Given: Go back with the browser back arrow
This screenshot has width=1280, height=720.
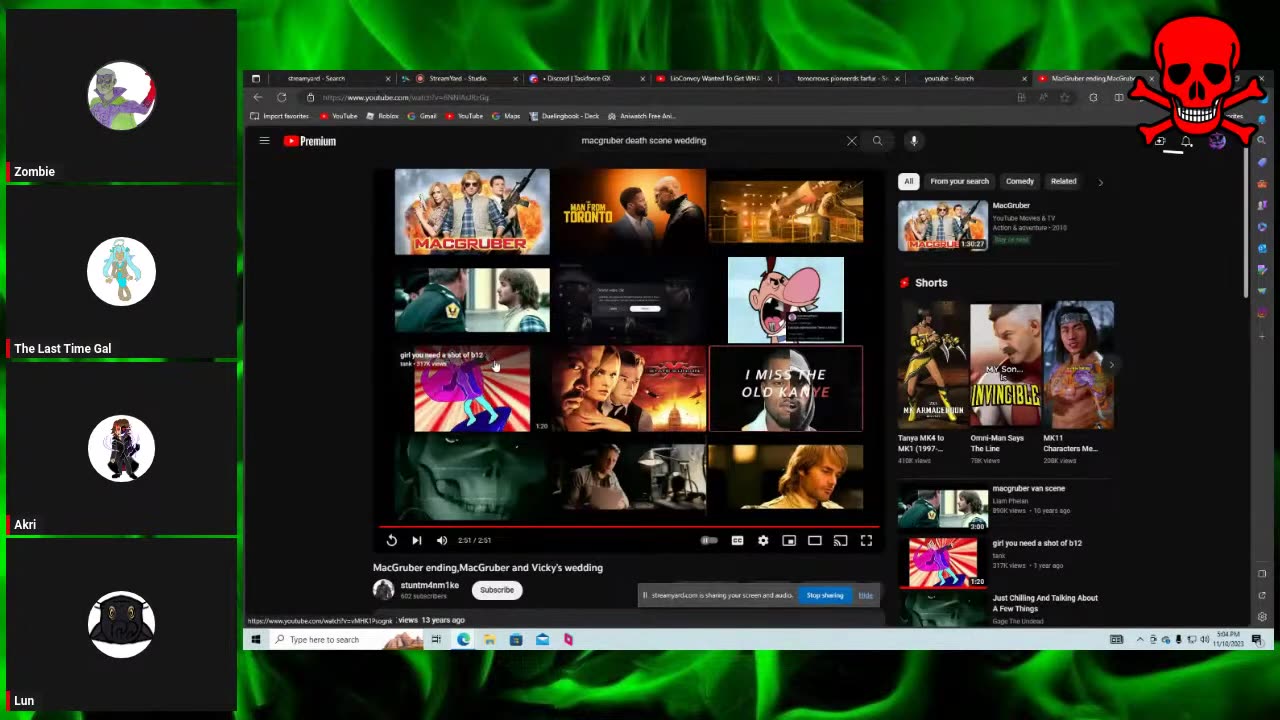Looking at the screenshot, I should (x=258, y=97).
